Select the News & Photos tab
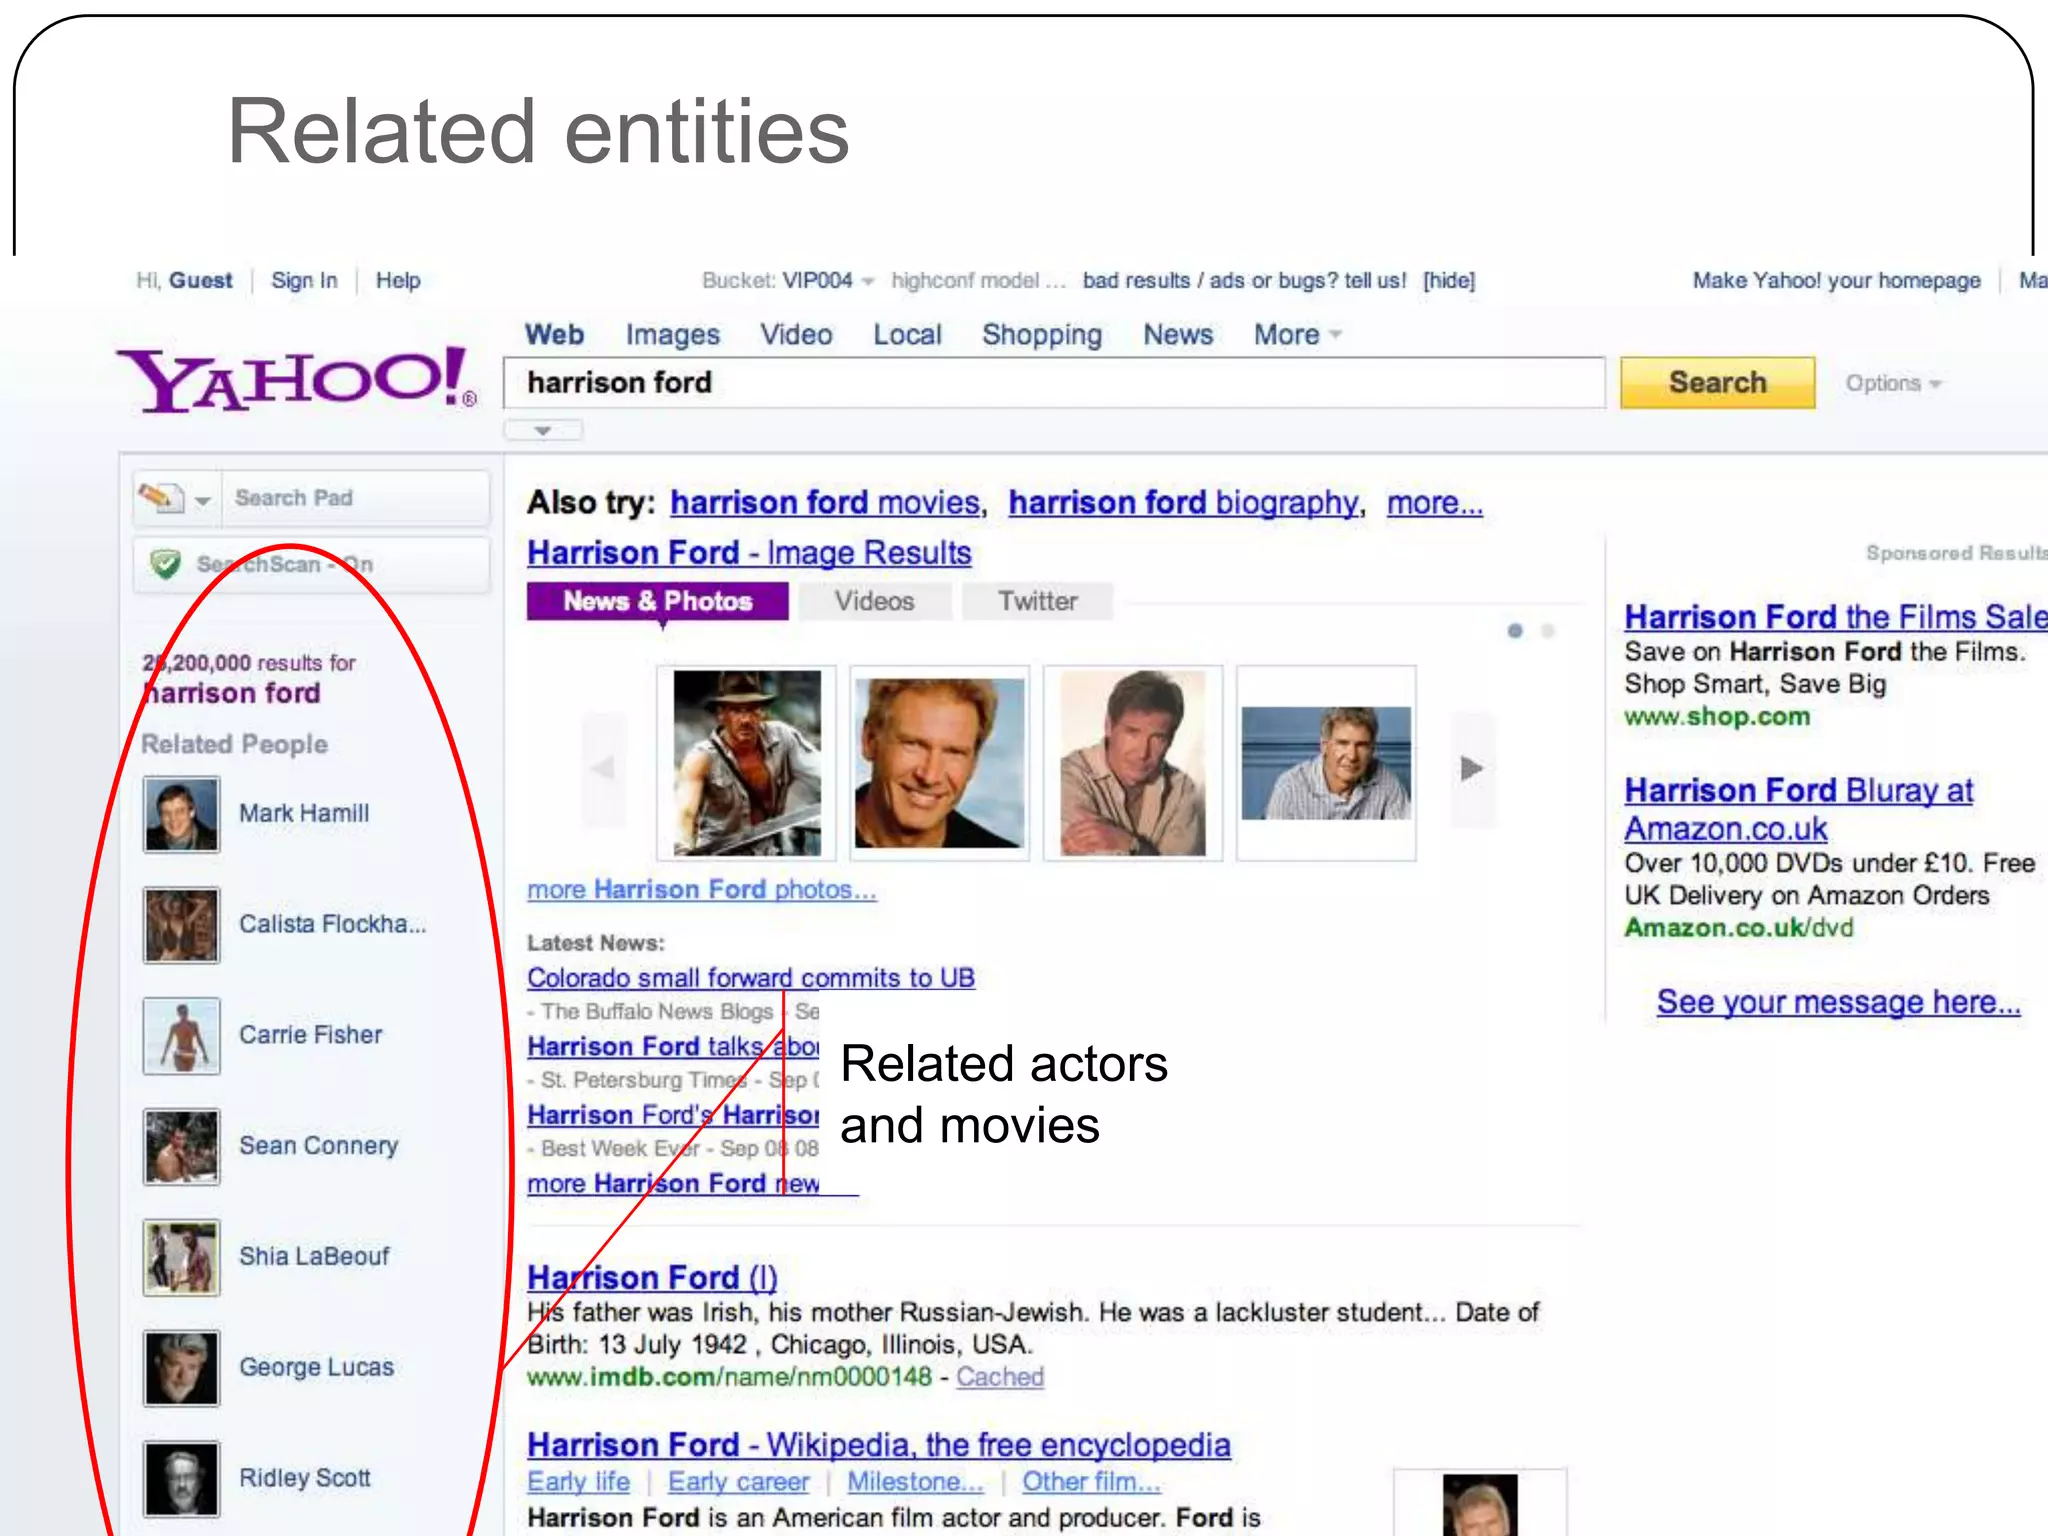The height and width of the screenshot is (1536, 2048). (657, 601)
